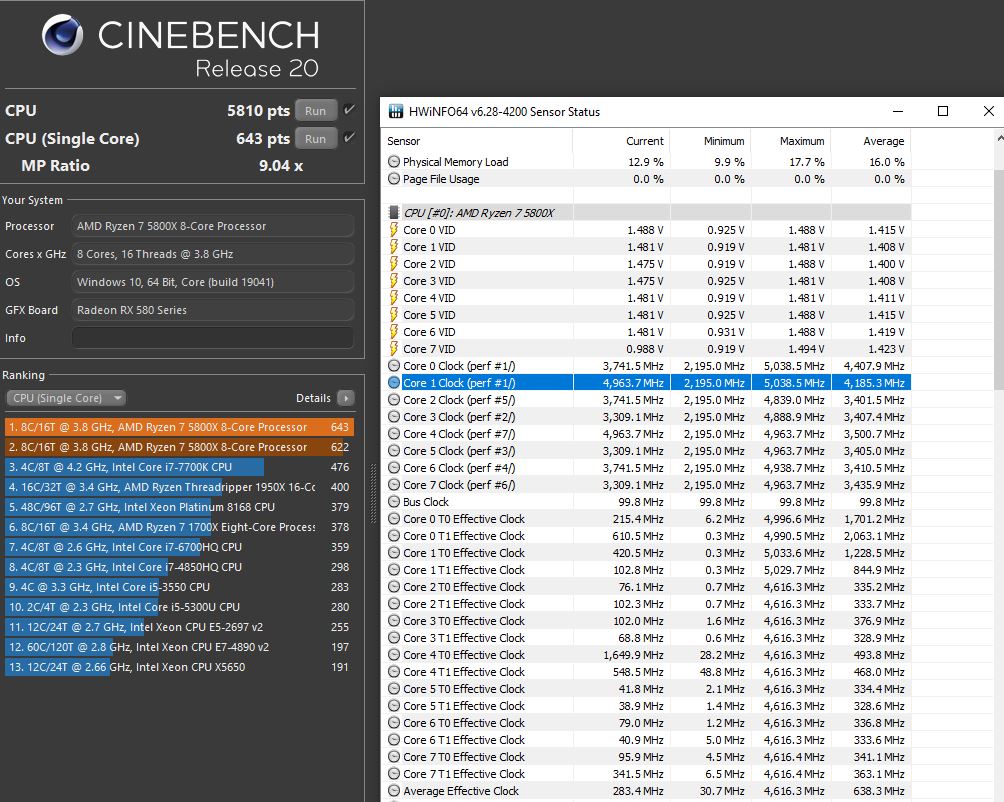Click the 5810 pts CPU score value

258,111
